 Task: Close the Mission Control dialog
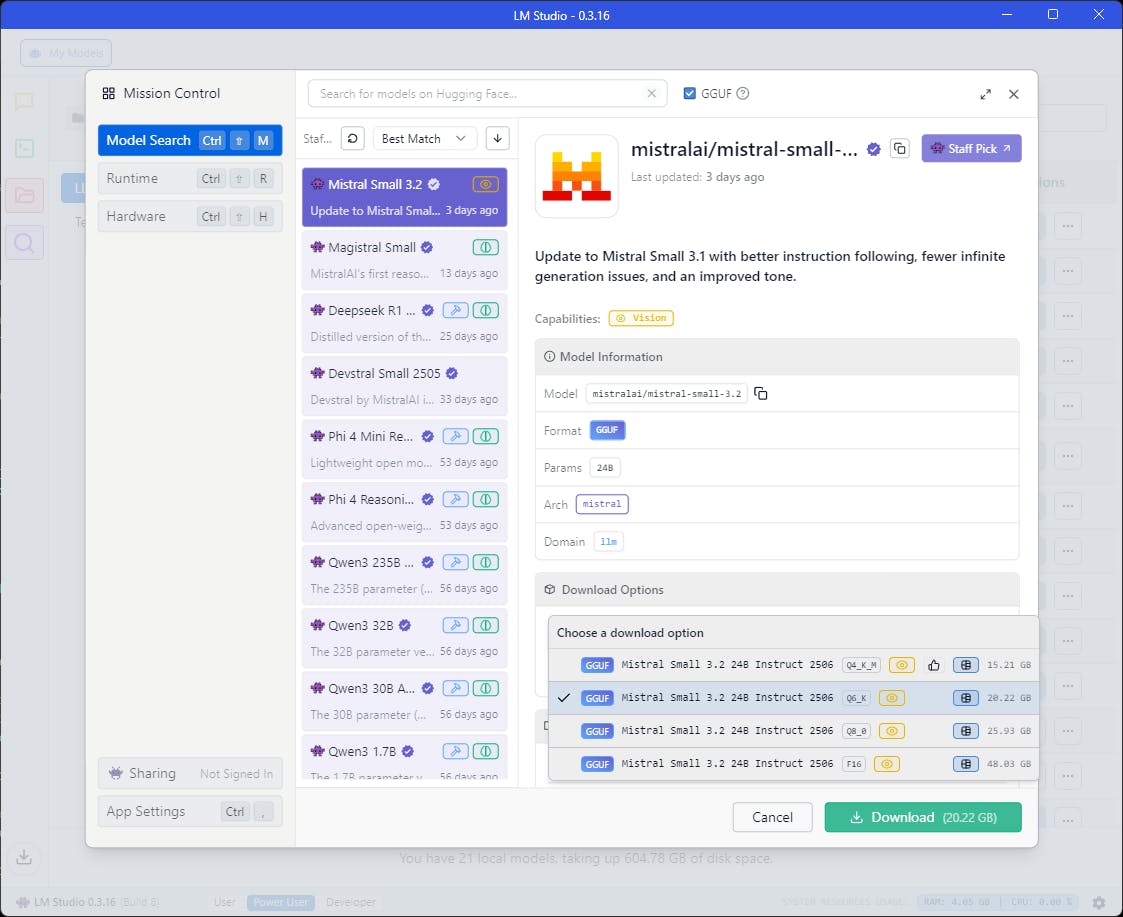coord(1013,94)
